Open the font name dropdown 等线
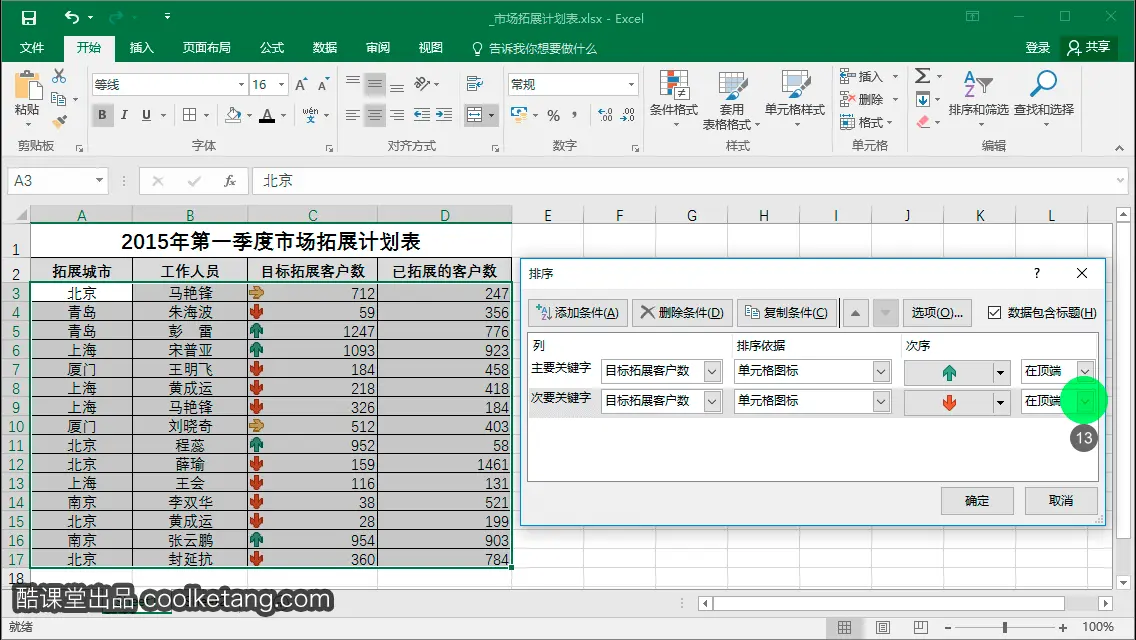 [241, 85]
